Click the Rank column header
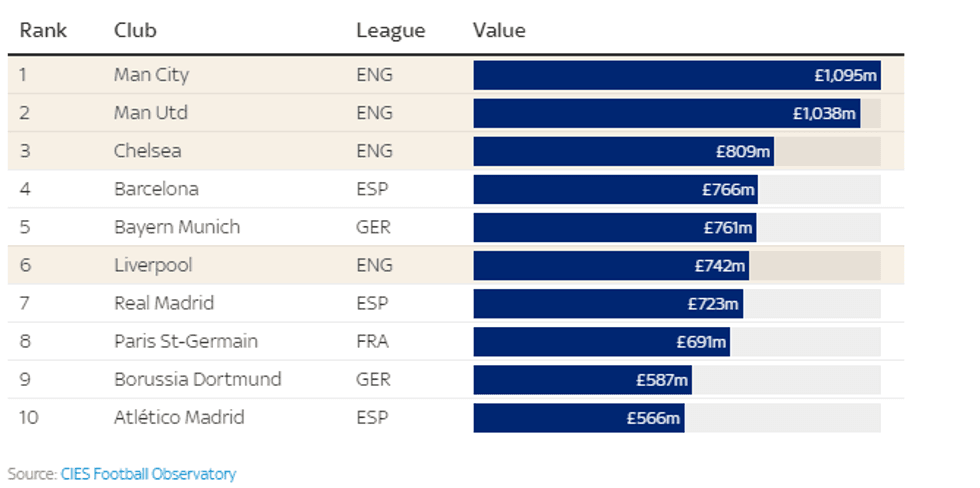This screenshot has width=980, height=488. click(43, 30)
